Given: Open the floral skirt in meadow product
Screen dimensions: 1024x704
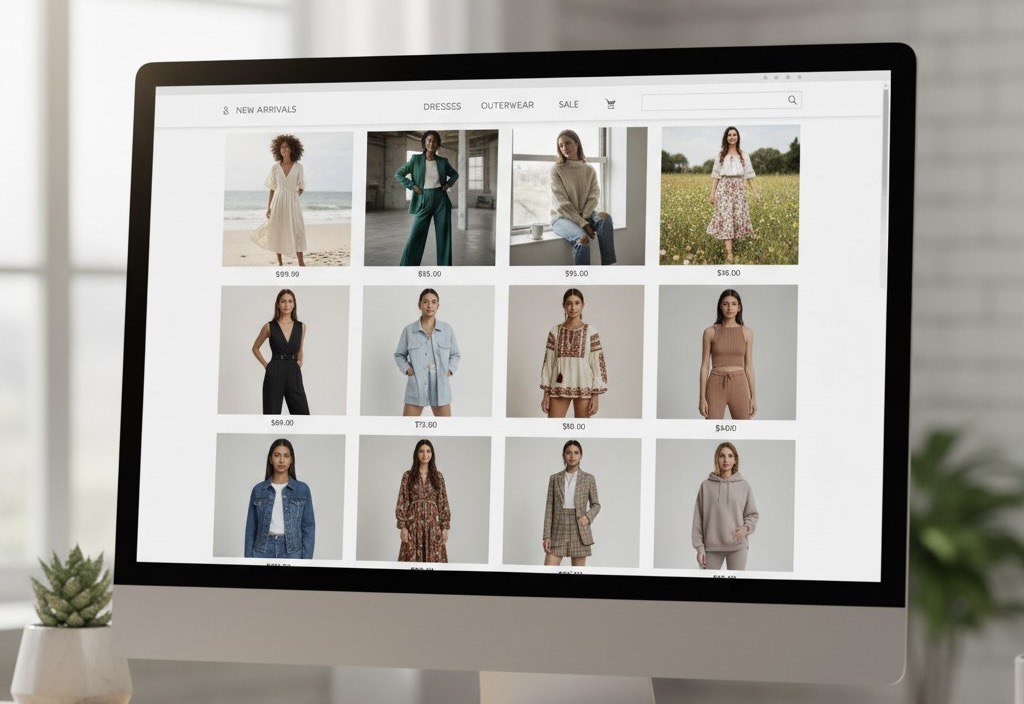Looking at the screenshot, I should click(x=729, y=195).
